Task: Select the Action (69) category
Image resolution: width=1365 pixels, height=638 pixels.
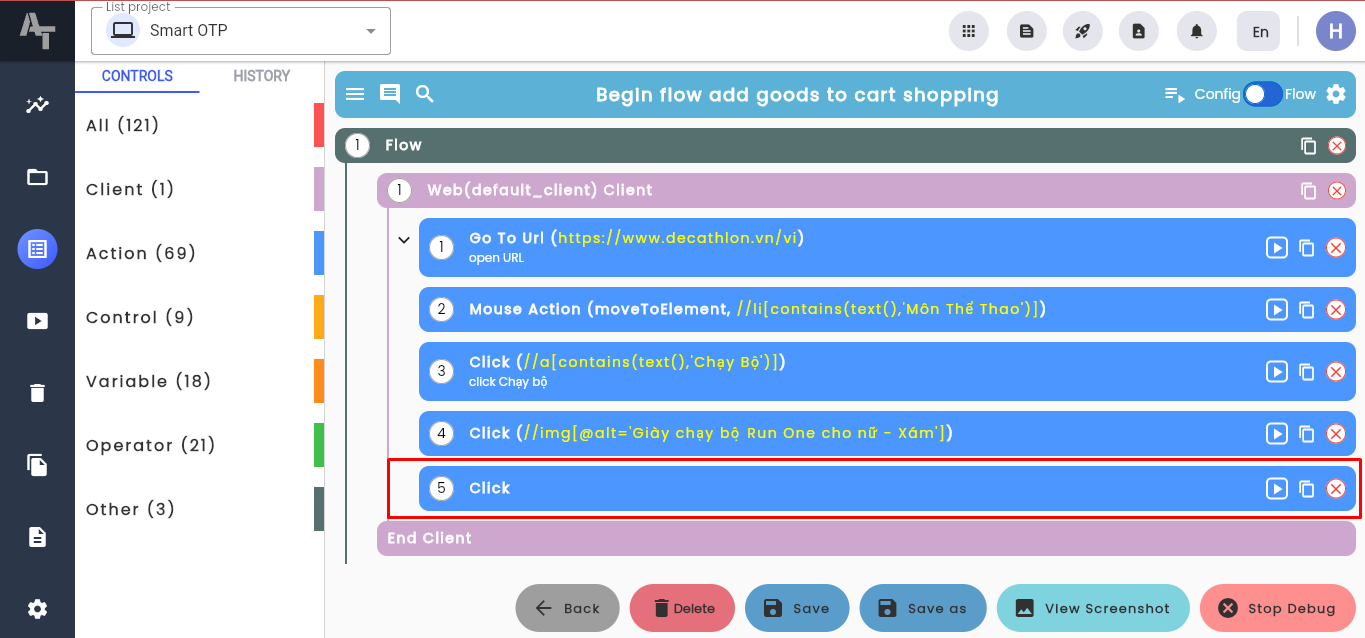Action: [x=141, y=253]
